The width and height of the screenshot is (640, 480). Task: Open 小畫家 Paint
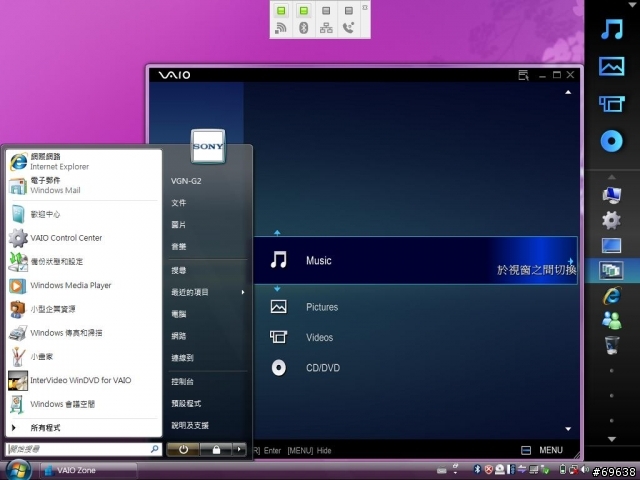click(84, 356)
